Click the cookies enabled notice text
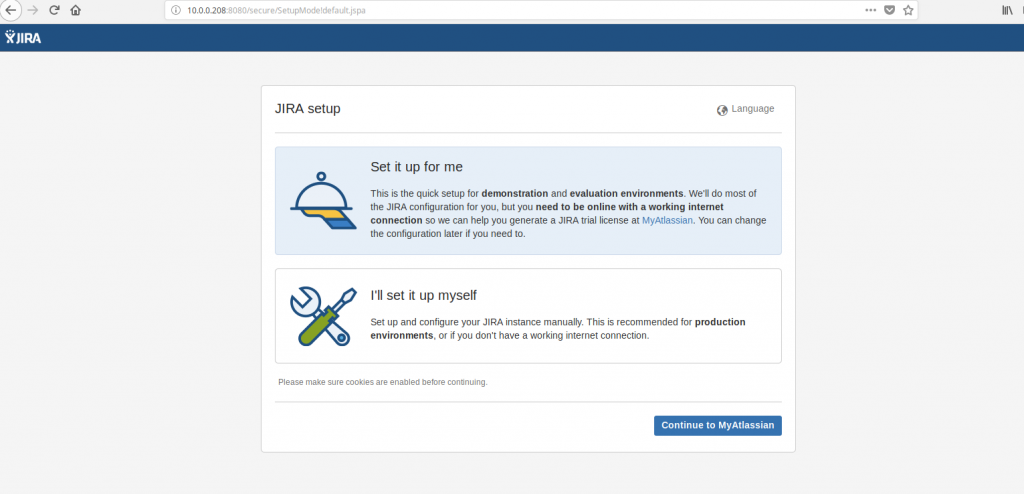 [x=383, y=382]
